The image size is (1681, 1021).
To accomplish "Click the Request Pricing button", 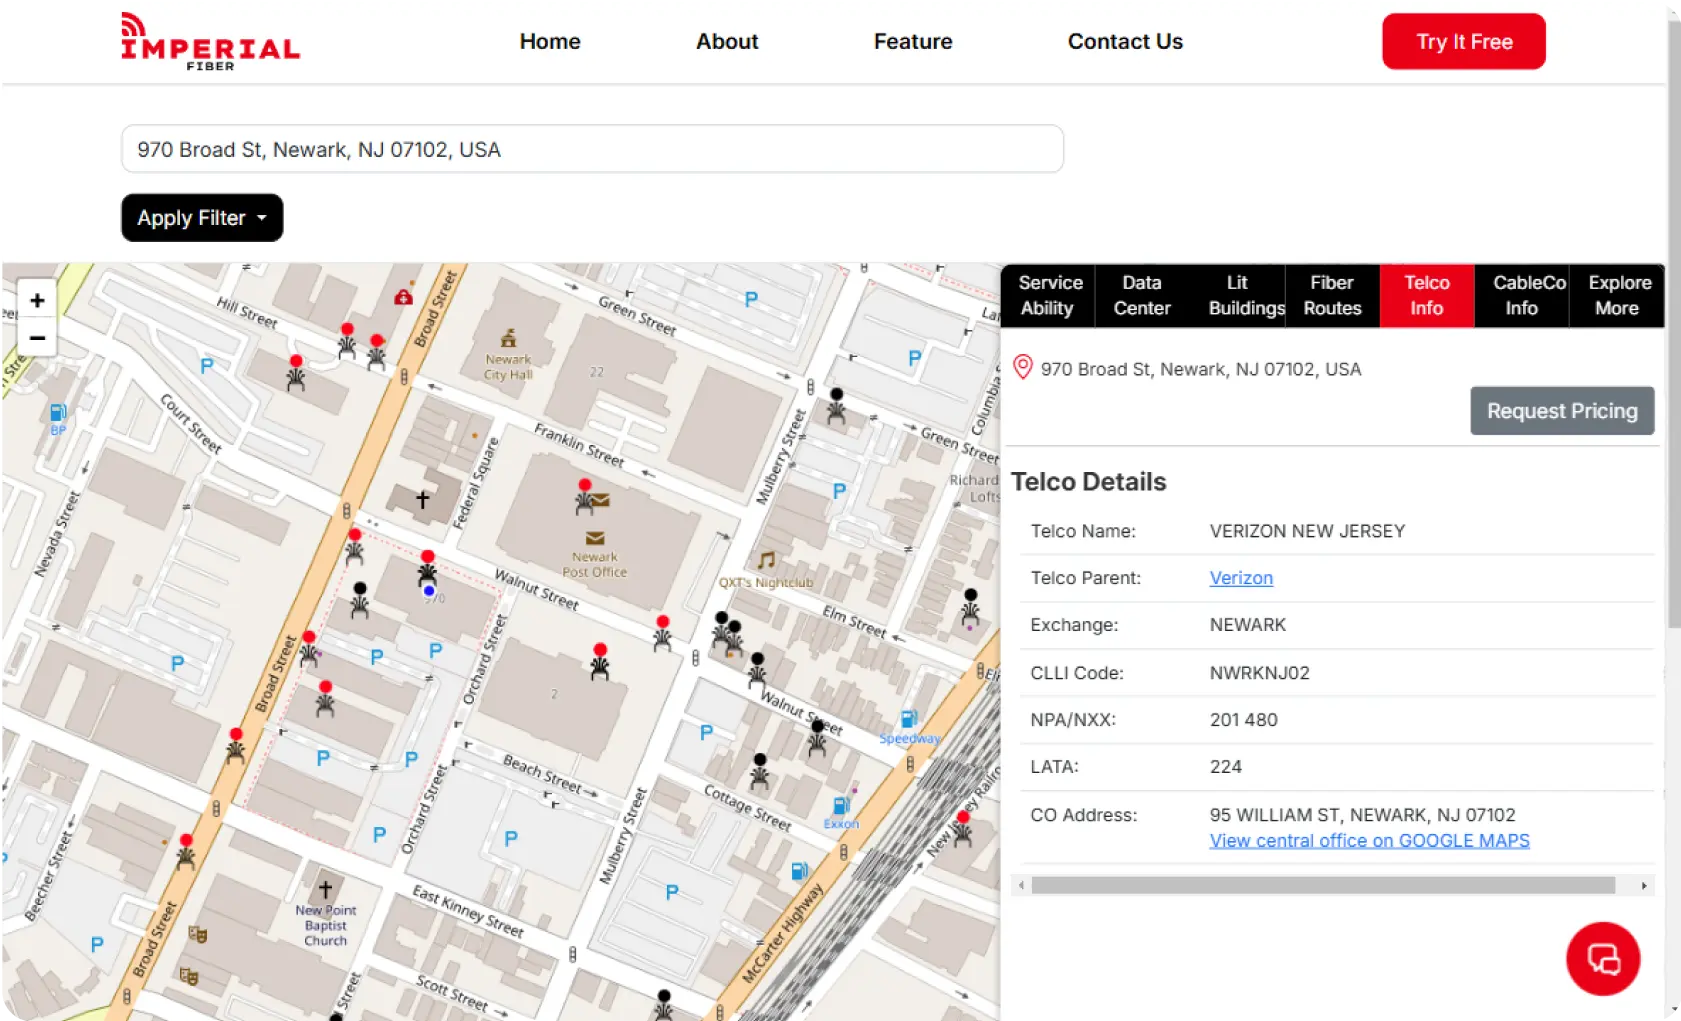I will (x=1562, y=411).
